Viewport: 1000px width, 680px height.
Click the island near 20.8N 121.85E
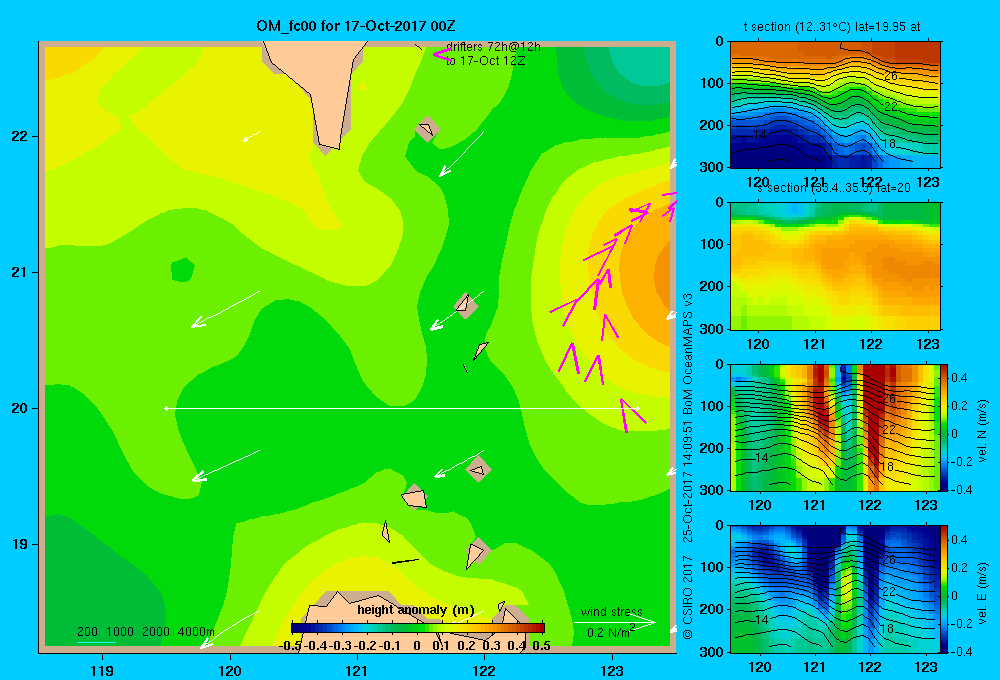(466, 306)
